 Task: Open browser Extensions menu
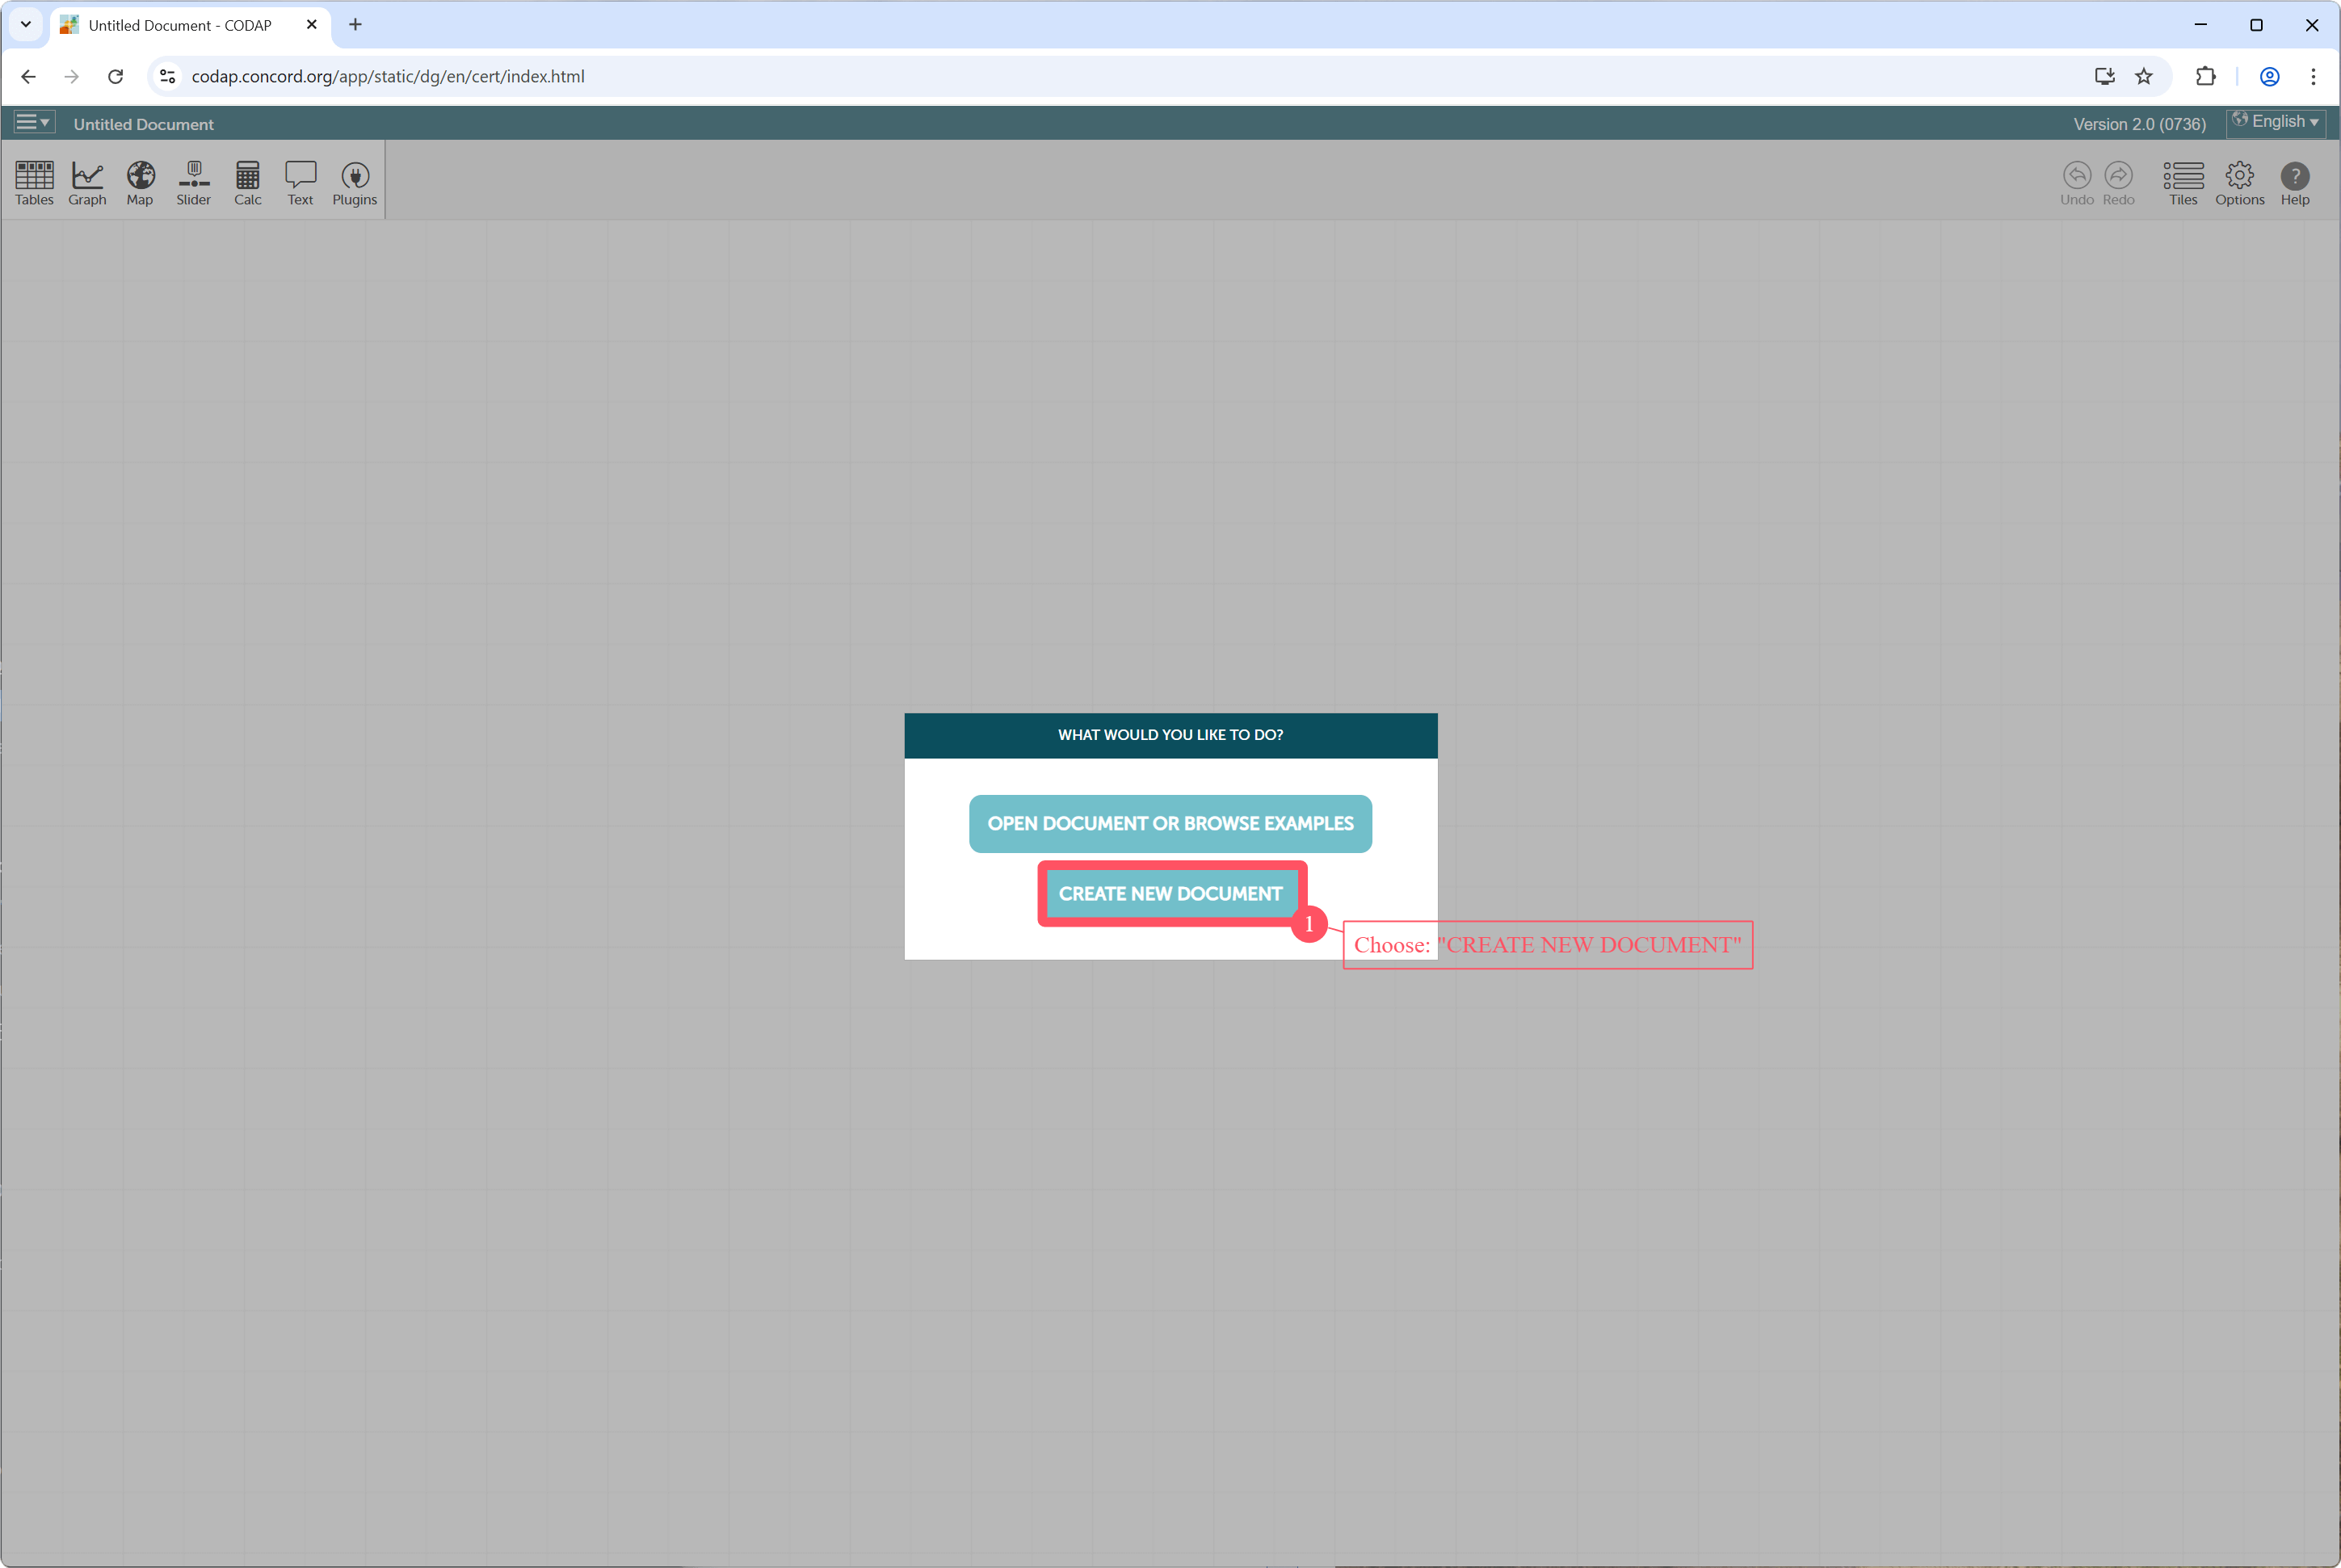coord(2205,76)
